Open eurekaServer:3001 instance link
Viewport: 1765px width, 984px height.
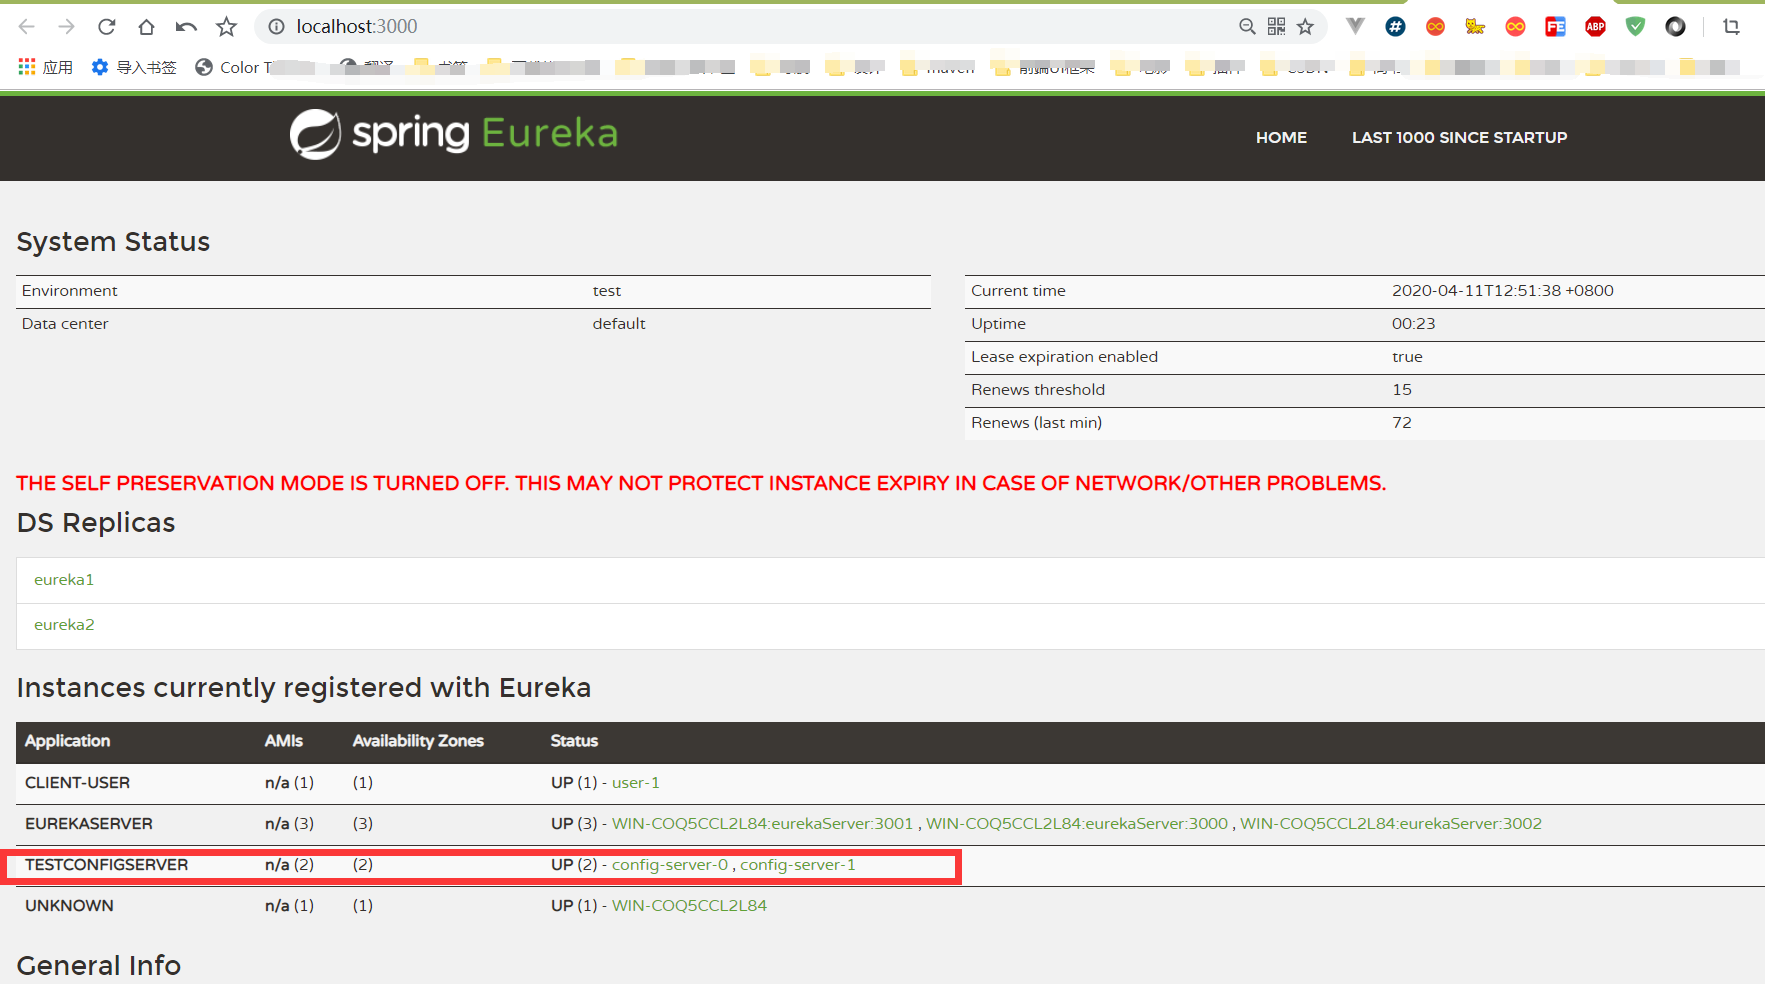click(762, 824)
